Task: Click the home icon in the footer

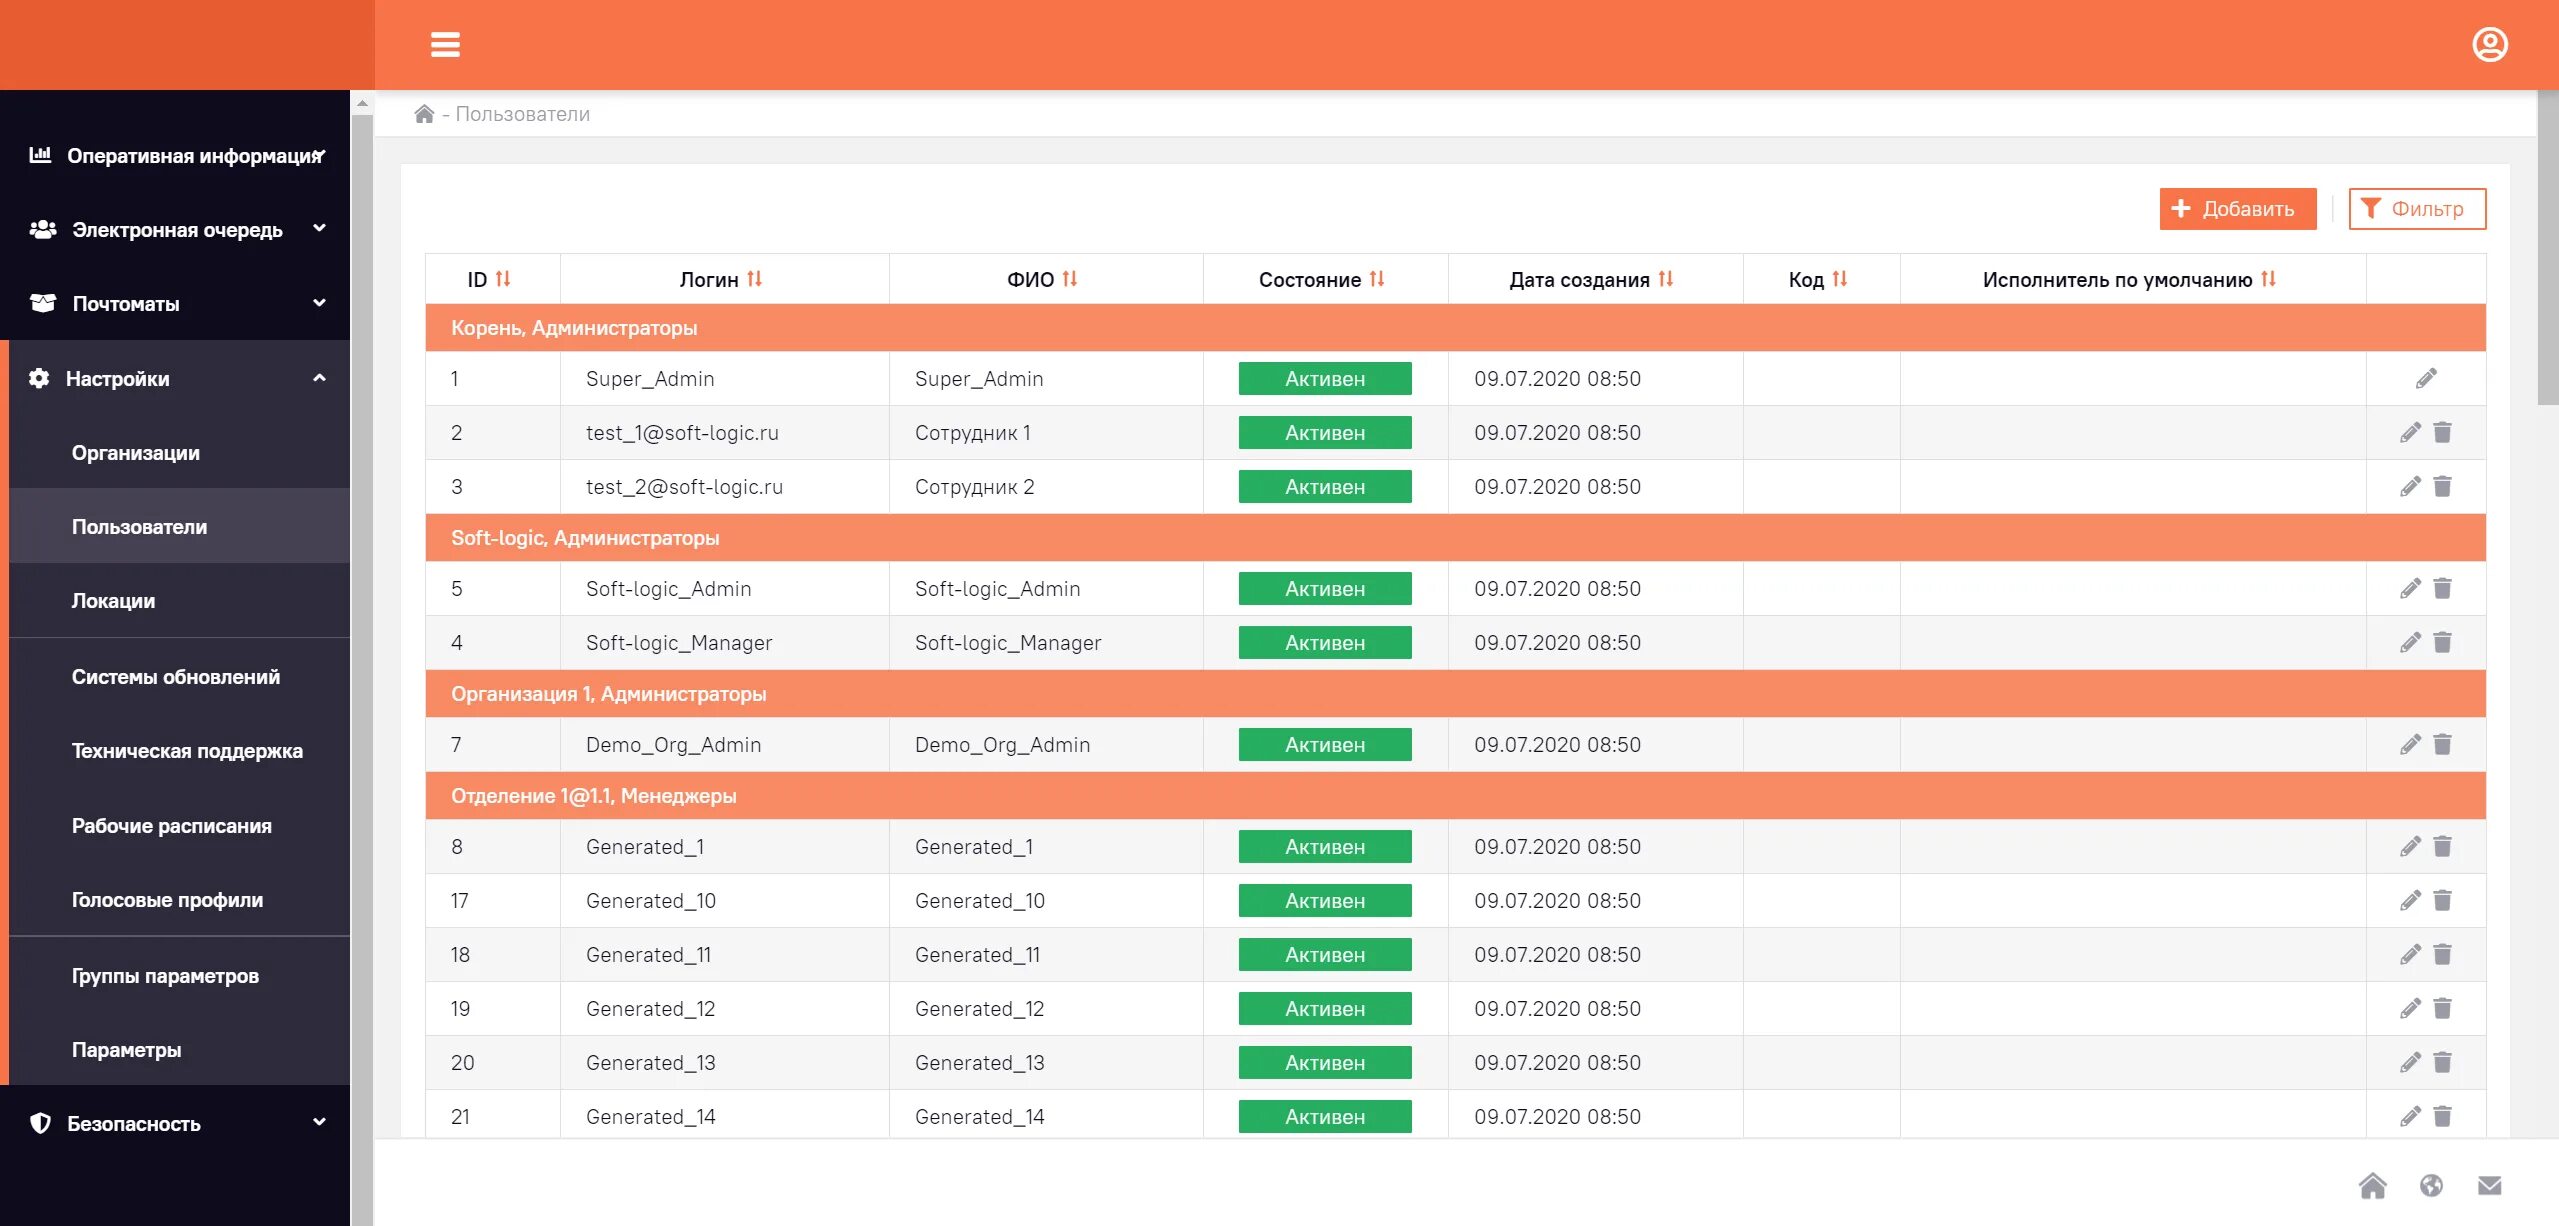Action: click(x=2372, y=1186)
